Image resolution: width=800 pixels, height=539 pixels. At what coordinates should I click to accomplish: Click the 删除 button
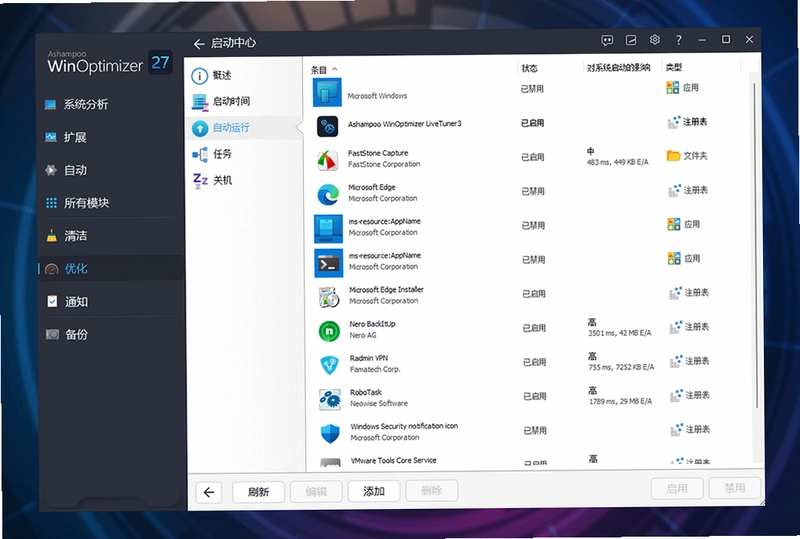[432, 491]
